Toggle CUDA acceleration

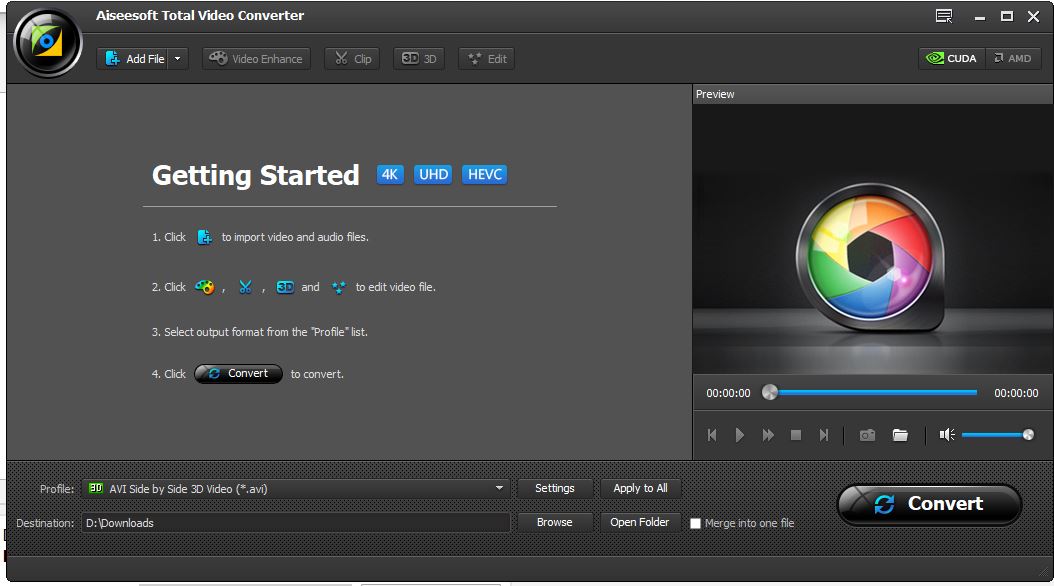tap(952, 58)
